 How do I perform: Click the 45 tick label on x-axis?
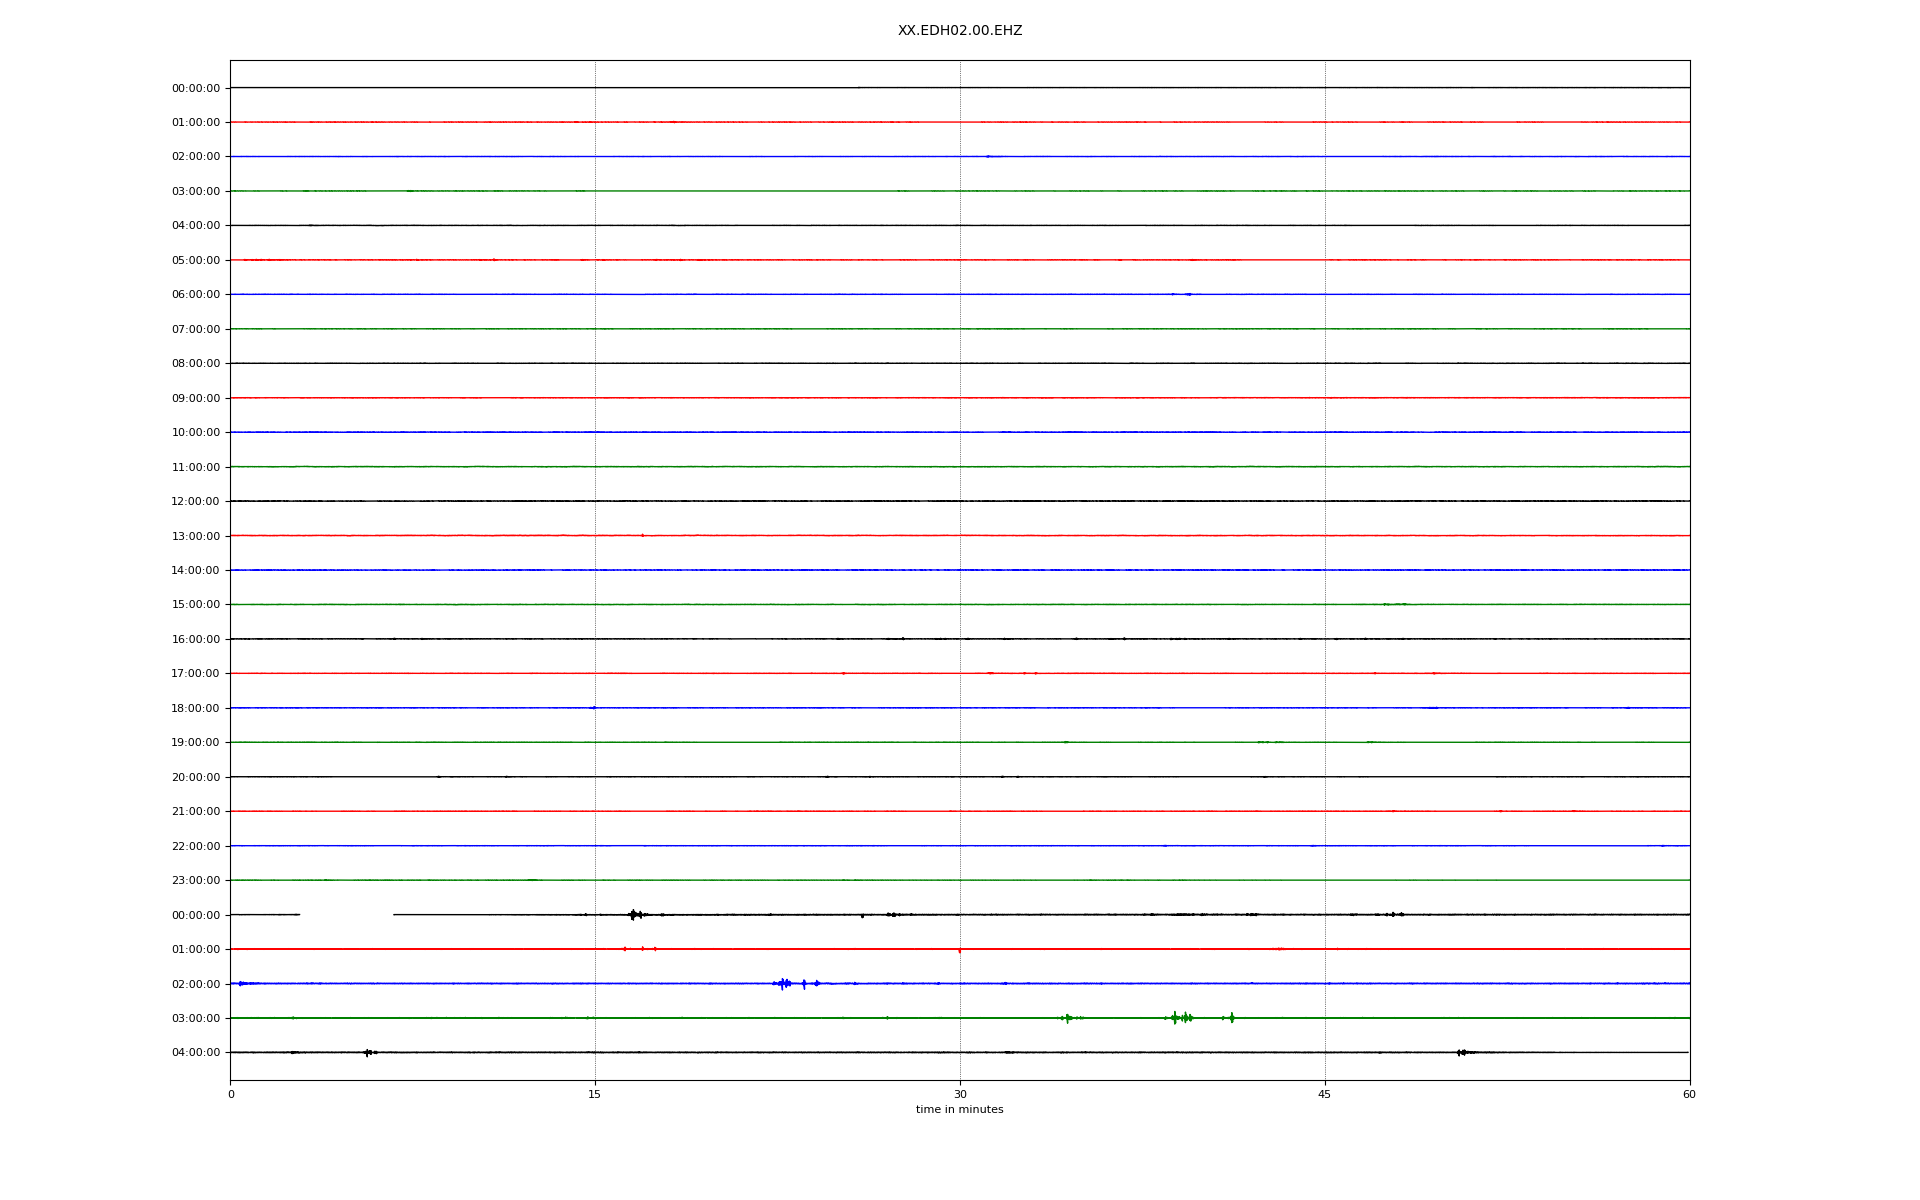coord(1324,1094)
